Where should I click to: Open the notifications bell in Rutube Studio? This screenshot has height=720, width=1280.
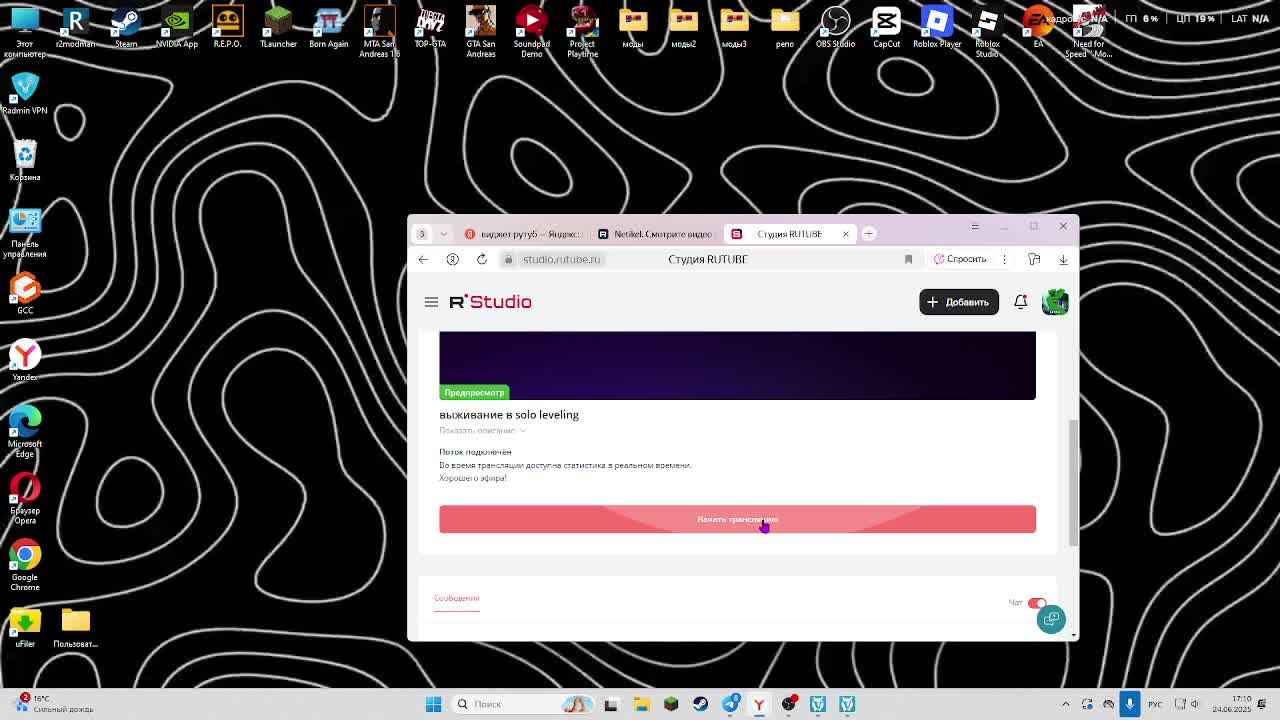[x=1020, y=302]
